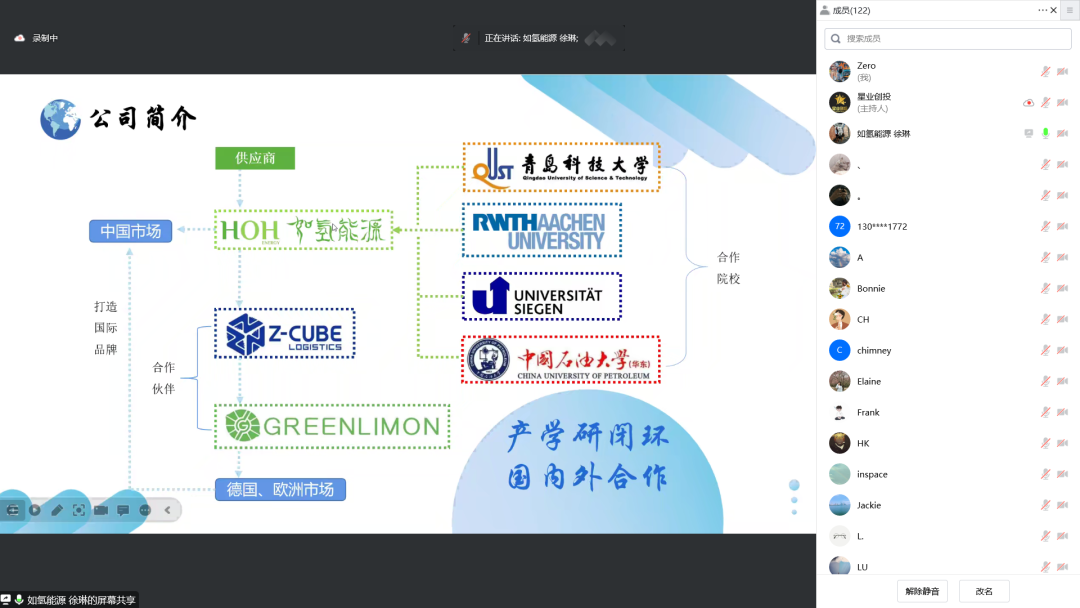Screen dimensions: 1080x608
Task: Click the 德国、欧洲市场 box on slide
Action: click(280, 490)
